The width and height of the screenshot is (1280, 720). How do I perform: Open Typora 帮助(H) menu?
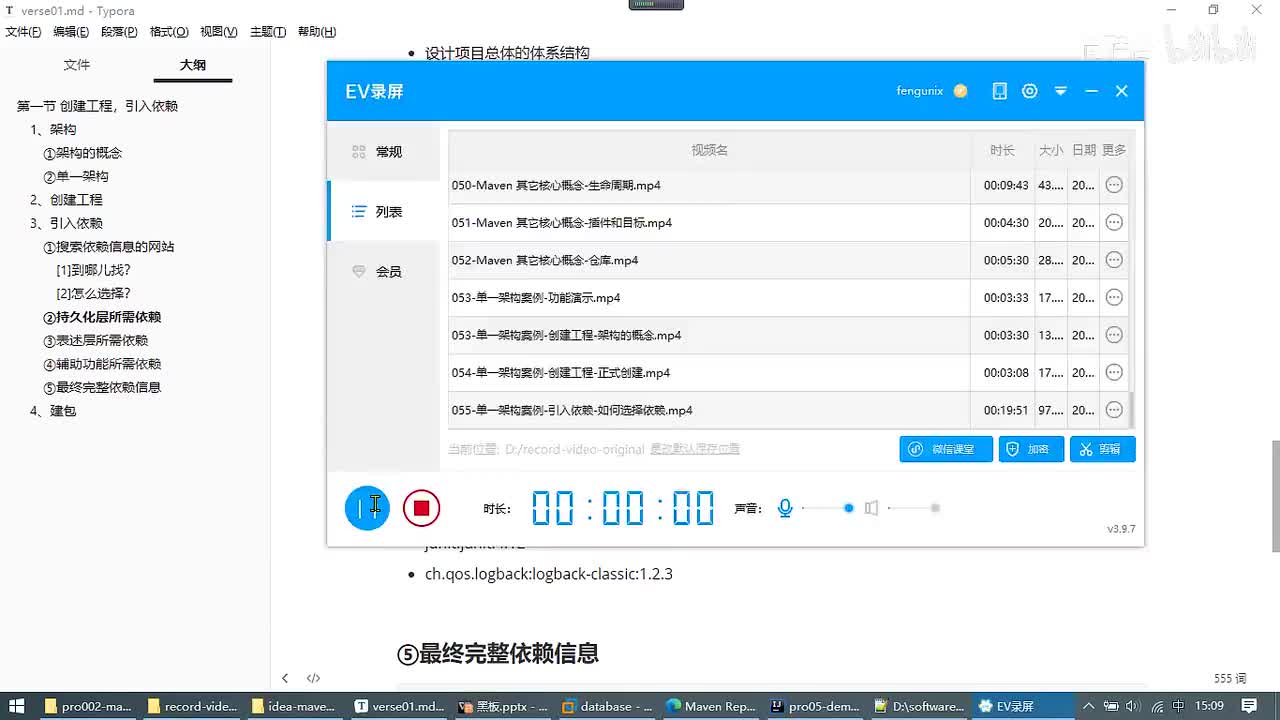pyautogui.click(x=317, y=32)
